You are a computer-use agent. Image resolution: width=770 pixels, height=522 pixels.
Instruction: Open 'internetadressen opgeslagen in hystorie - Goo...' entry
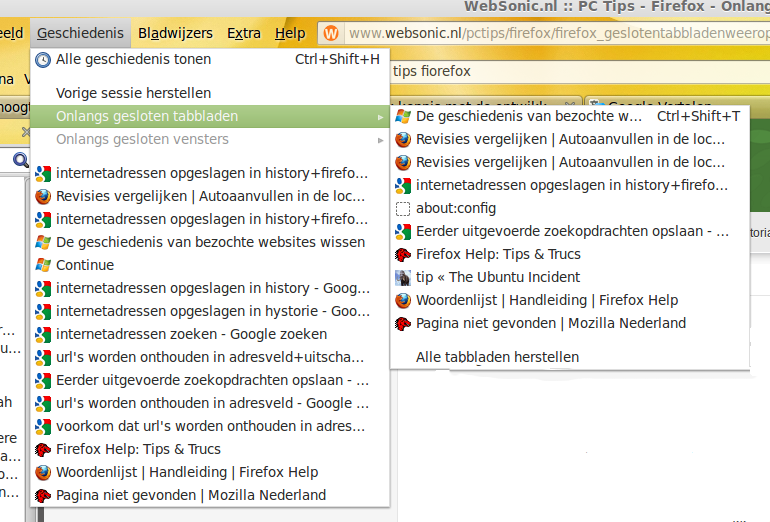210,311
